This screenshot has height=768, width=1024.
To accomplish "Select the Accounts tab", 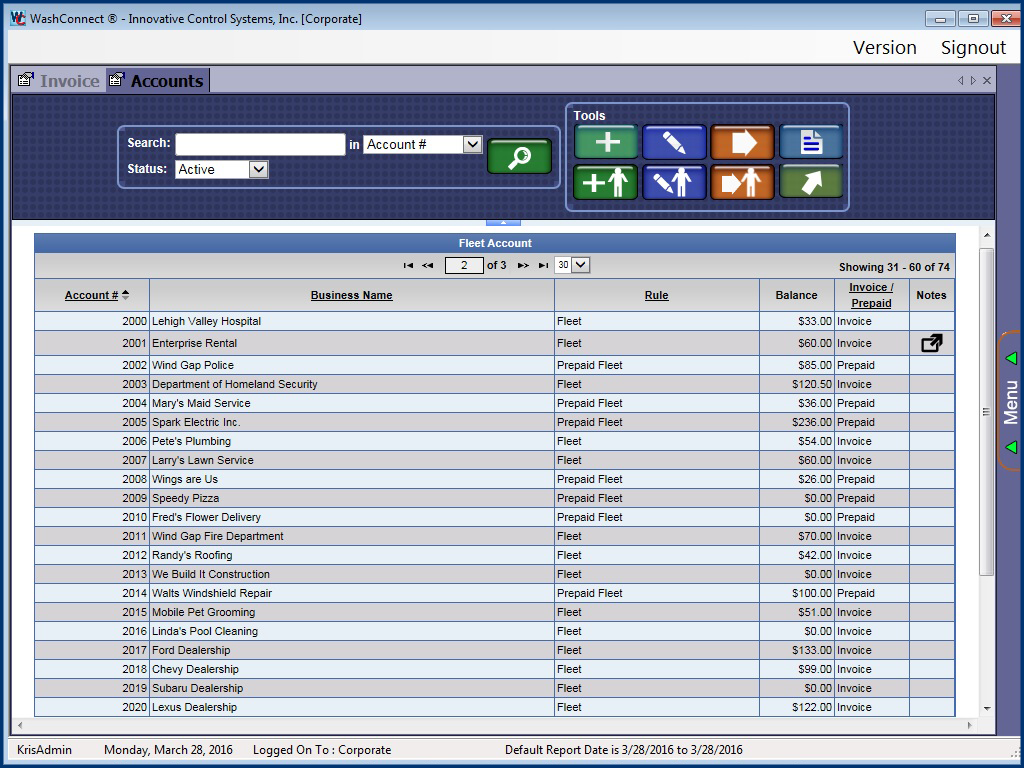I will point(158,81).
